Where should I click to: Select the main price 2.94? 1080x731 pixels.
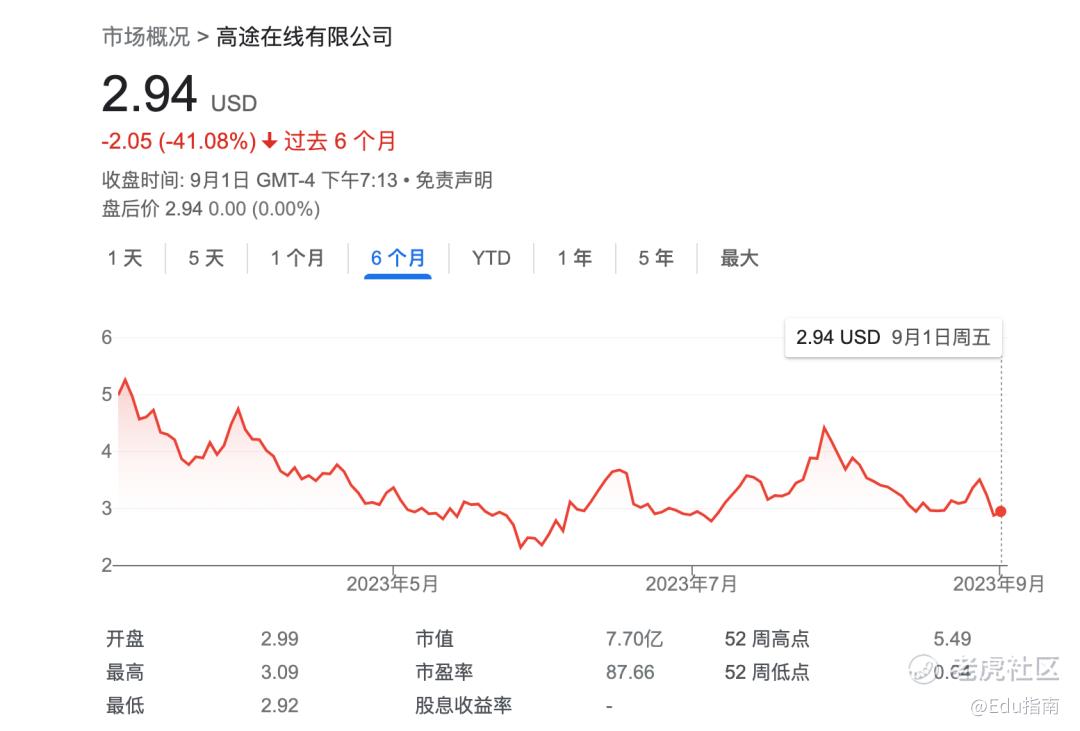pos(149,94)
